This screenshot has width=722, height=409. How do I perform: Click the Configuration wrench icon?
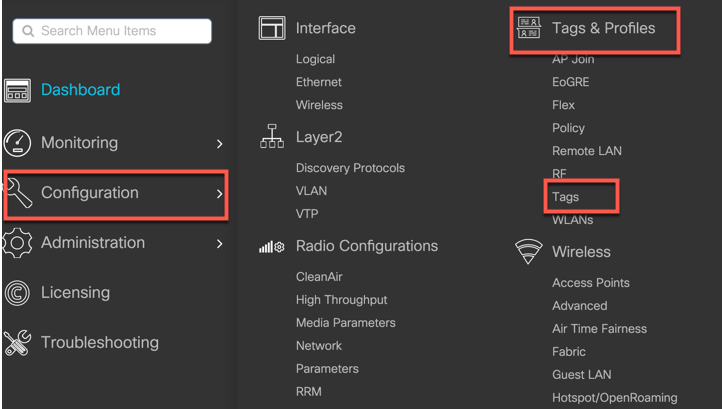click(x=18, y=193)
